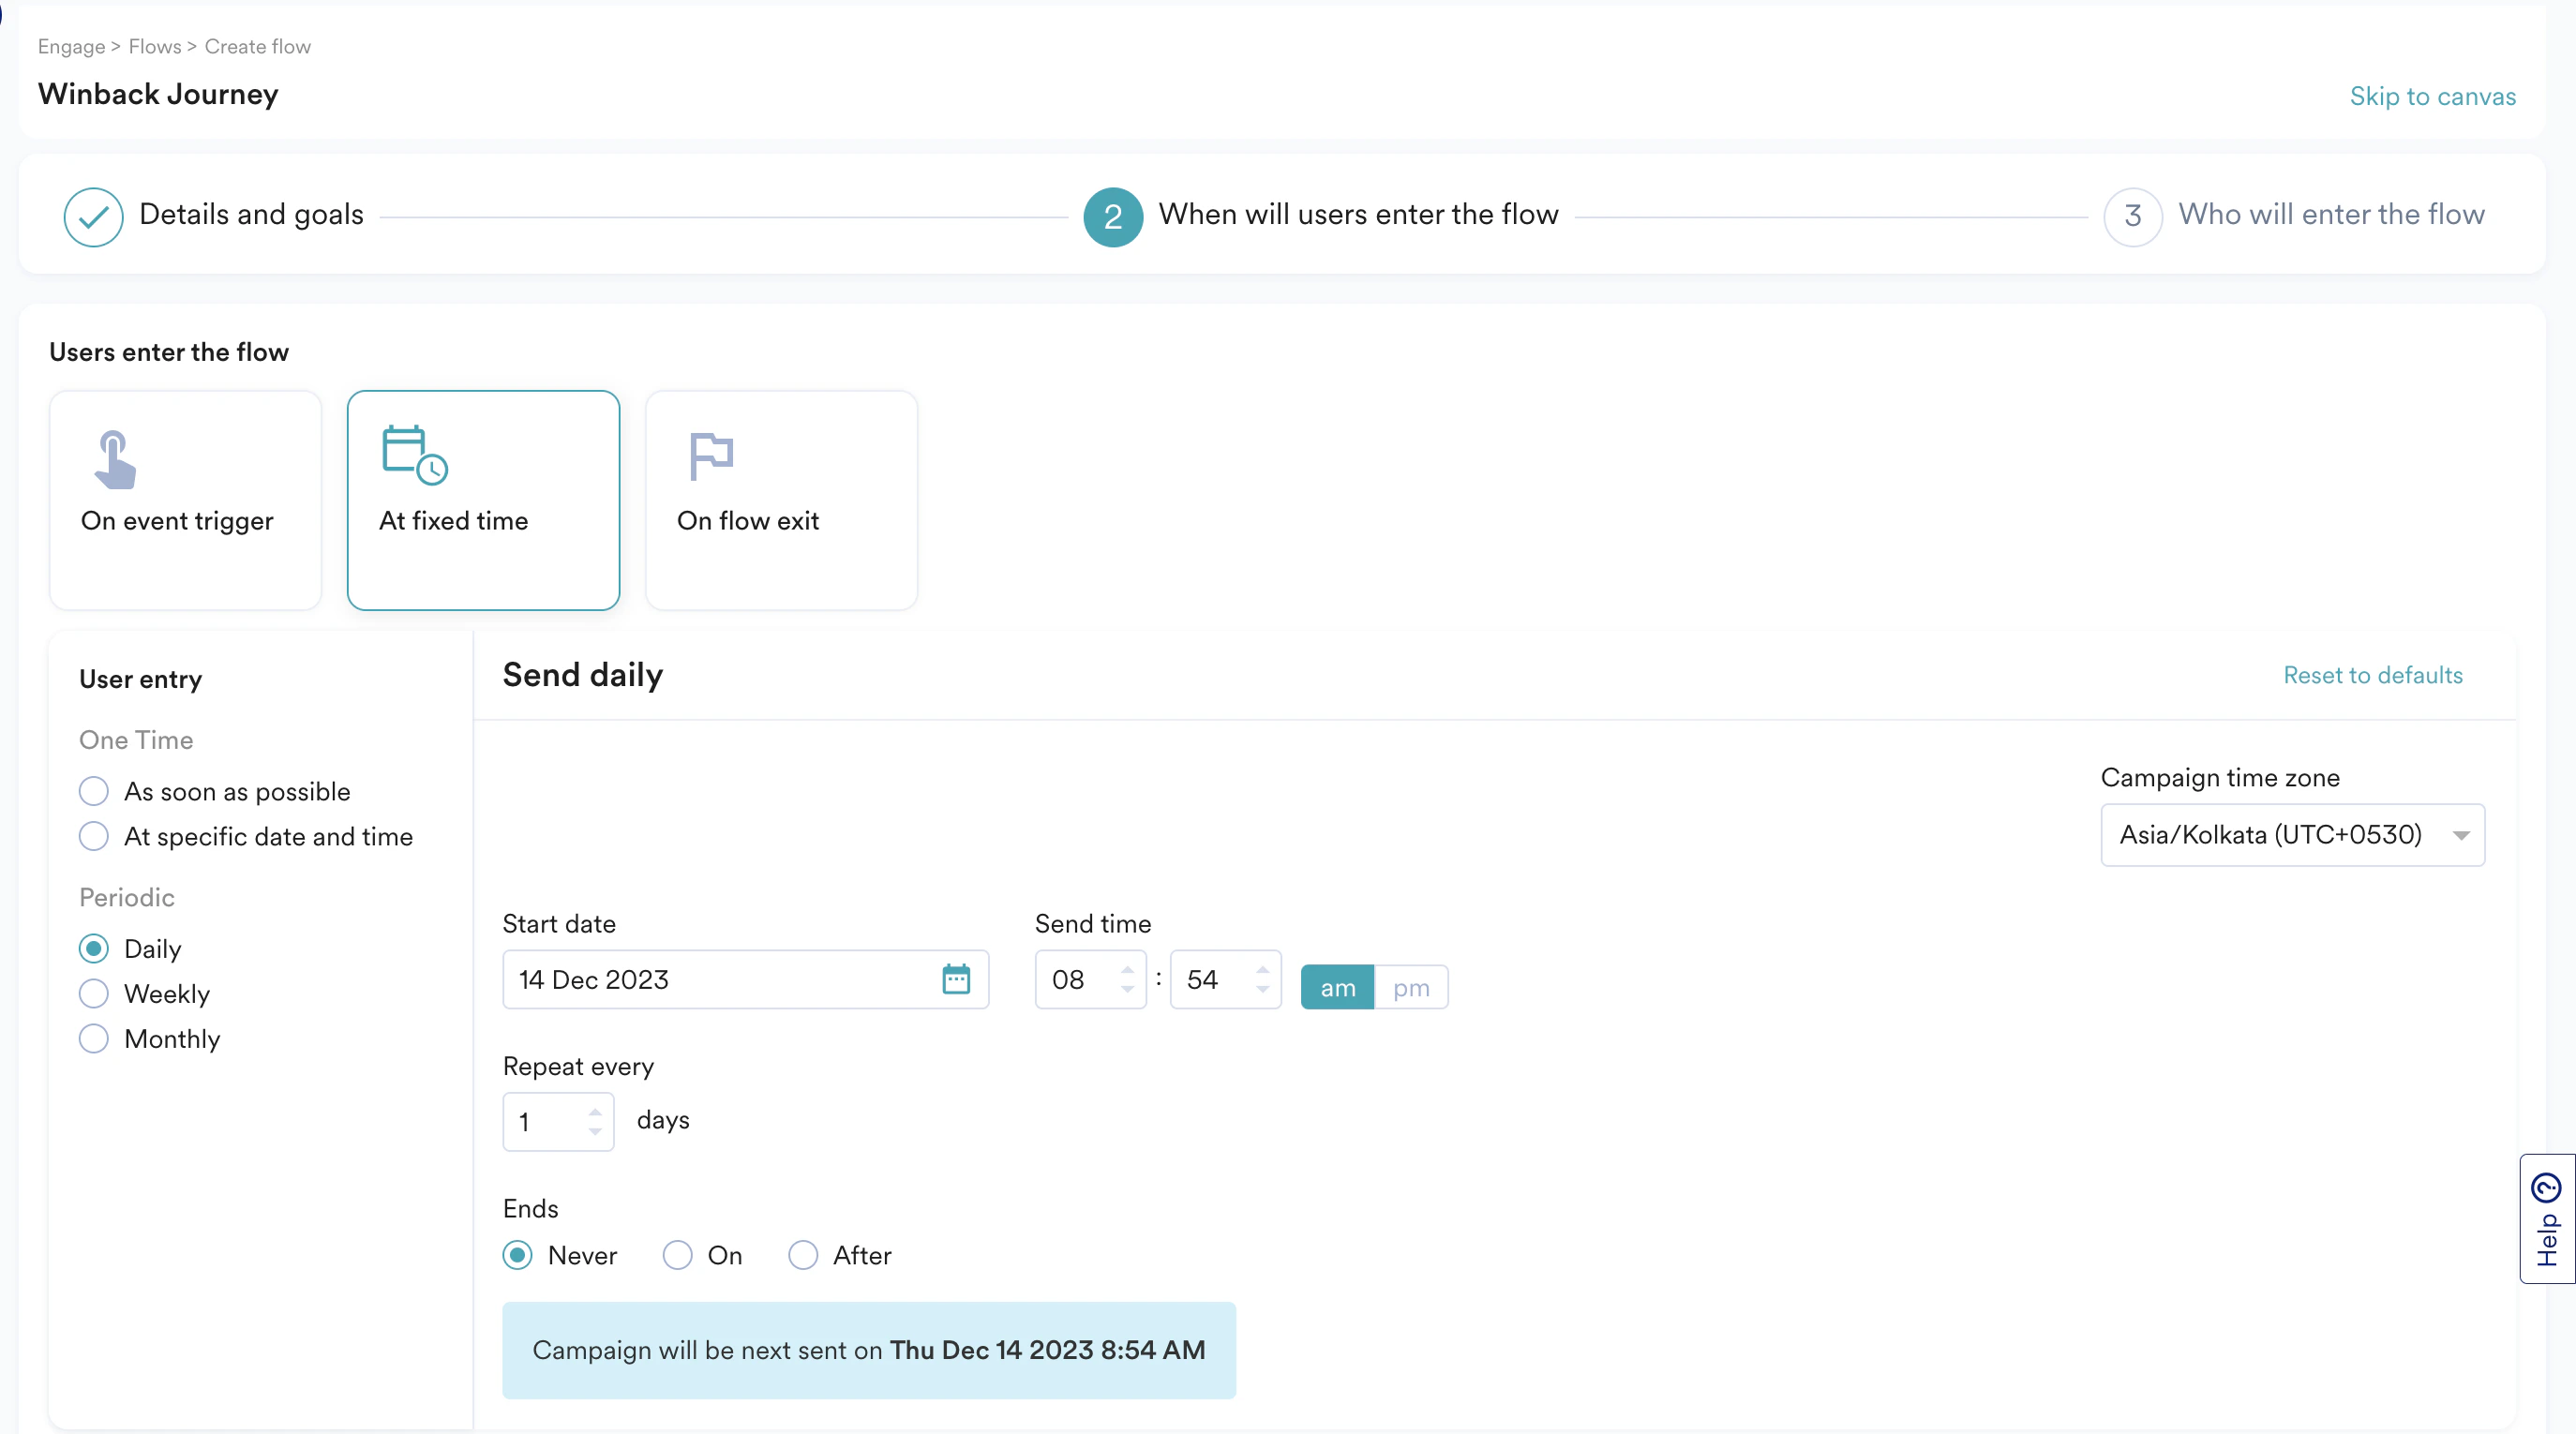
Task: Increase hour with Send time up arrow
Action: tap(1127, 969)
